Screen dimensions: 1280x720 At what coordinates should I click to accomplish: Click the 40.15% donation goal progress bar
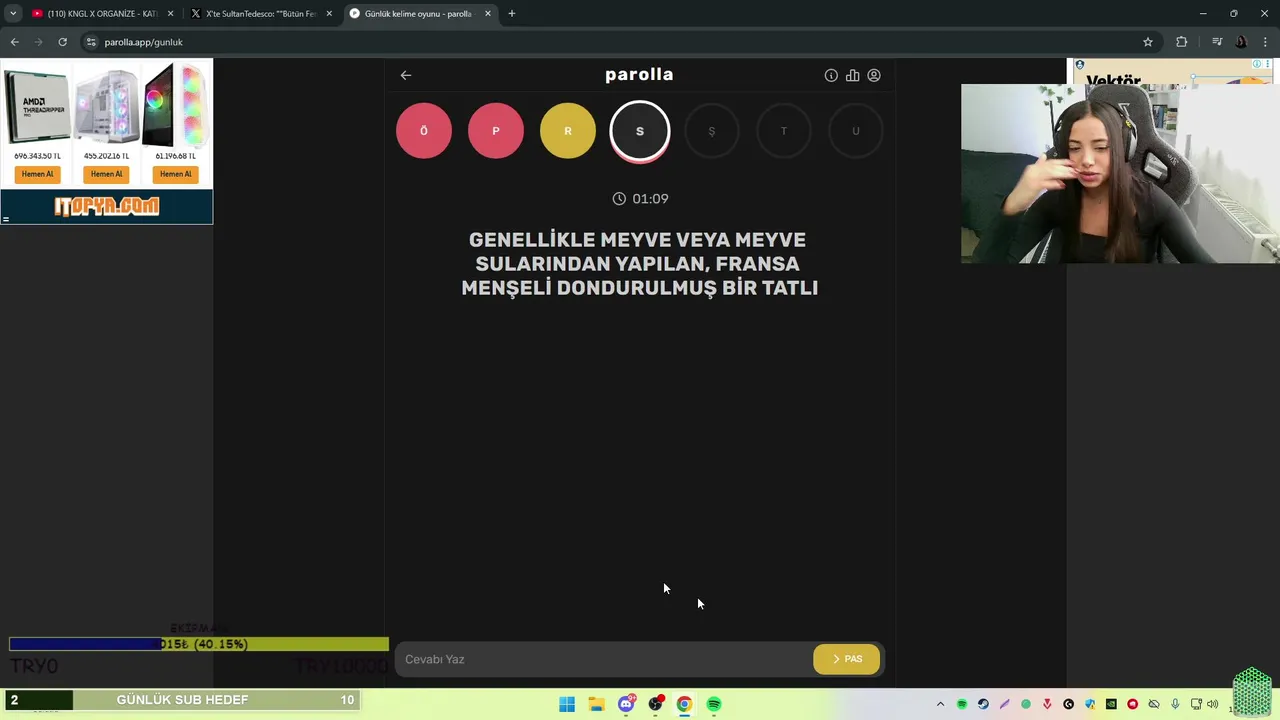199,644
